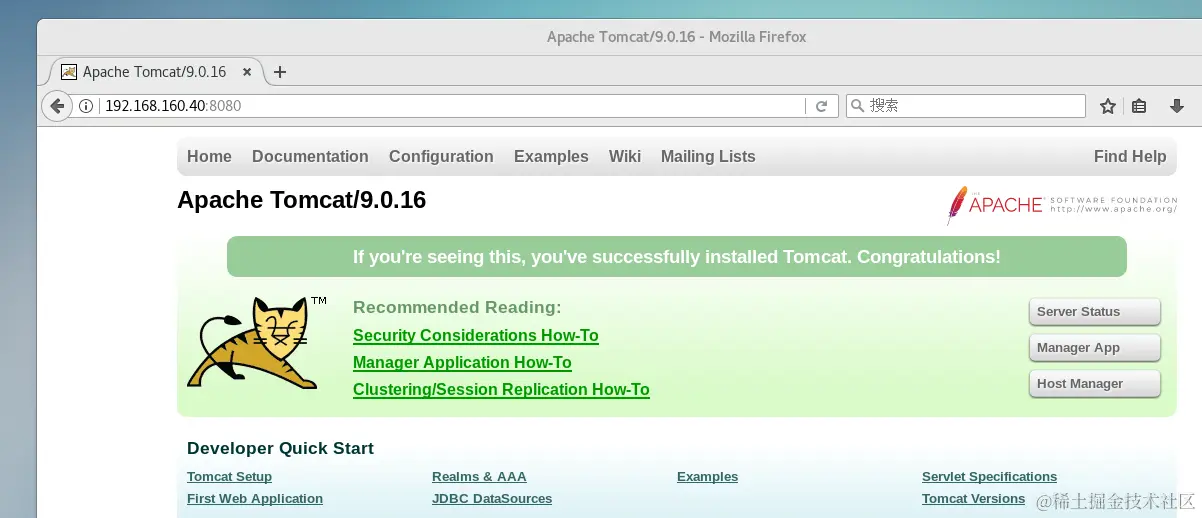Open the Home navigation item
This screenshot has width=1202, height=518.
[x=209, y=157]
